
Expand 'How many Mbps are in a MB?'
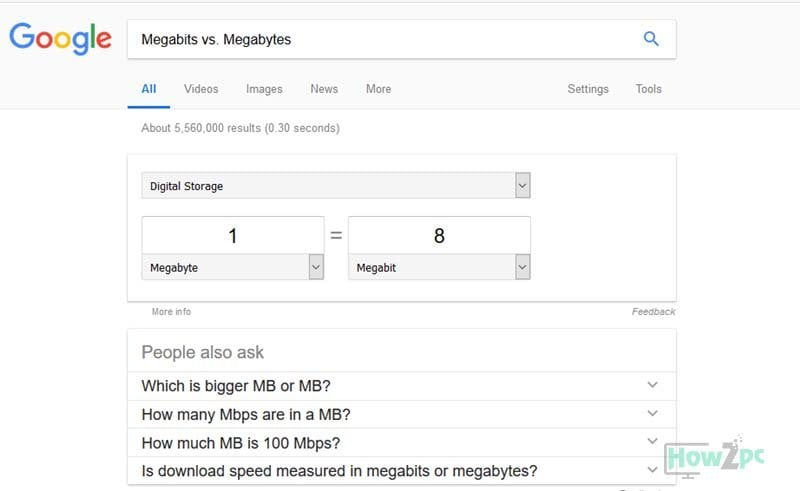coord(402,414)
